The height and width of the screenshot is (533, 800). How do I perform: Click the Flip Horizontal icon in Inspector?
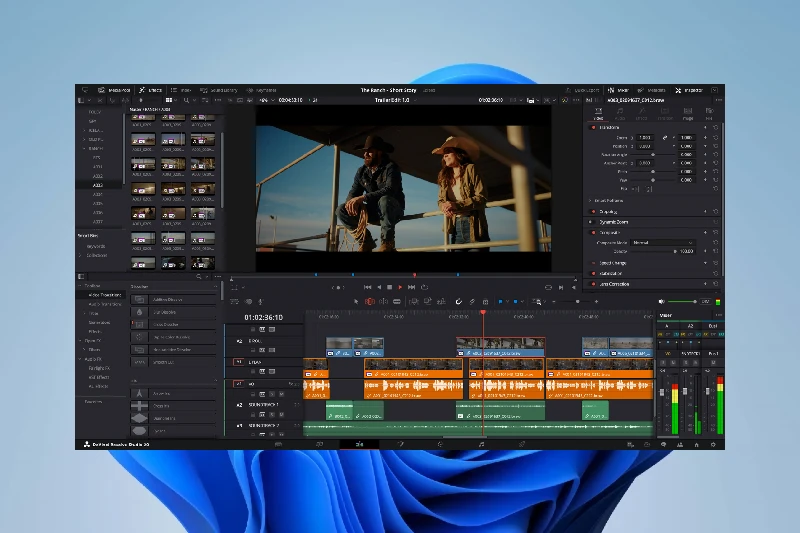pyautogui.click(x=636, y=189)
